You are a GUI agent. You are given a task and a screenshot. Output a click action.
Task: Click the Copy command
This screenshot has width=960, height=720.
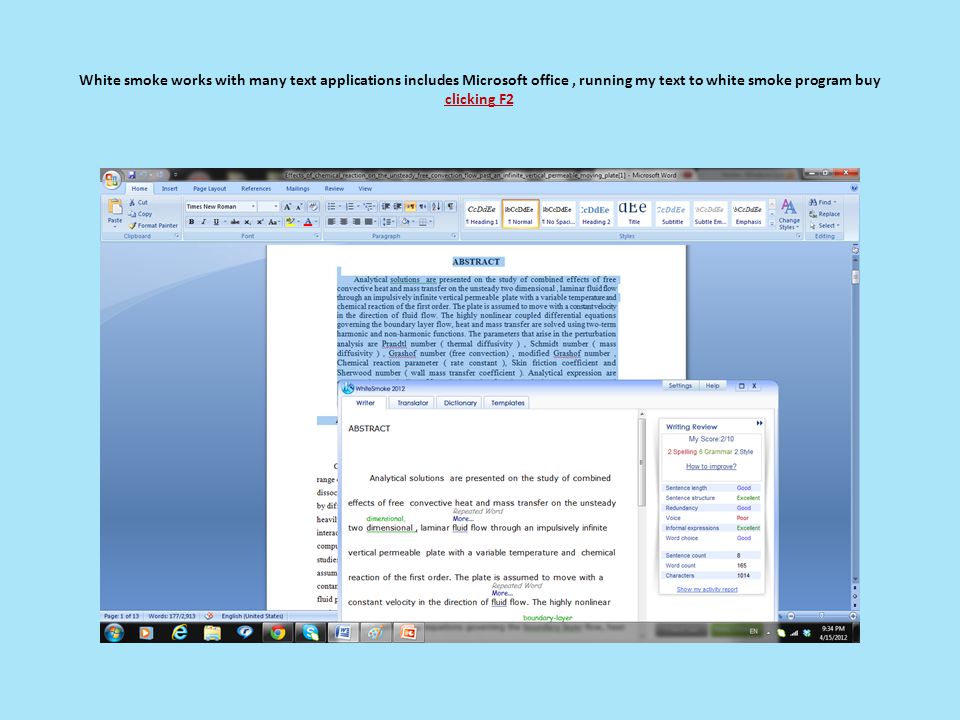[x=140, y=214]
